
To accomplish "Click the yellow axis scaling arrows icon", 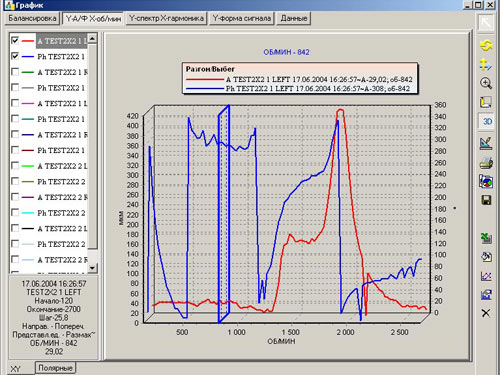I will tap(486, 64).
